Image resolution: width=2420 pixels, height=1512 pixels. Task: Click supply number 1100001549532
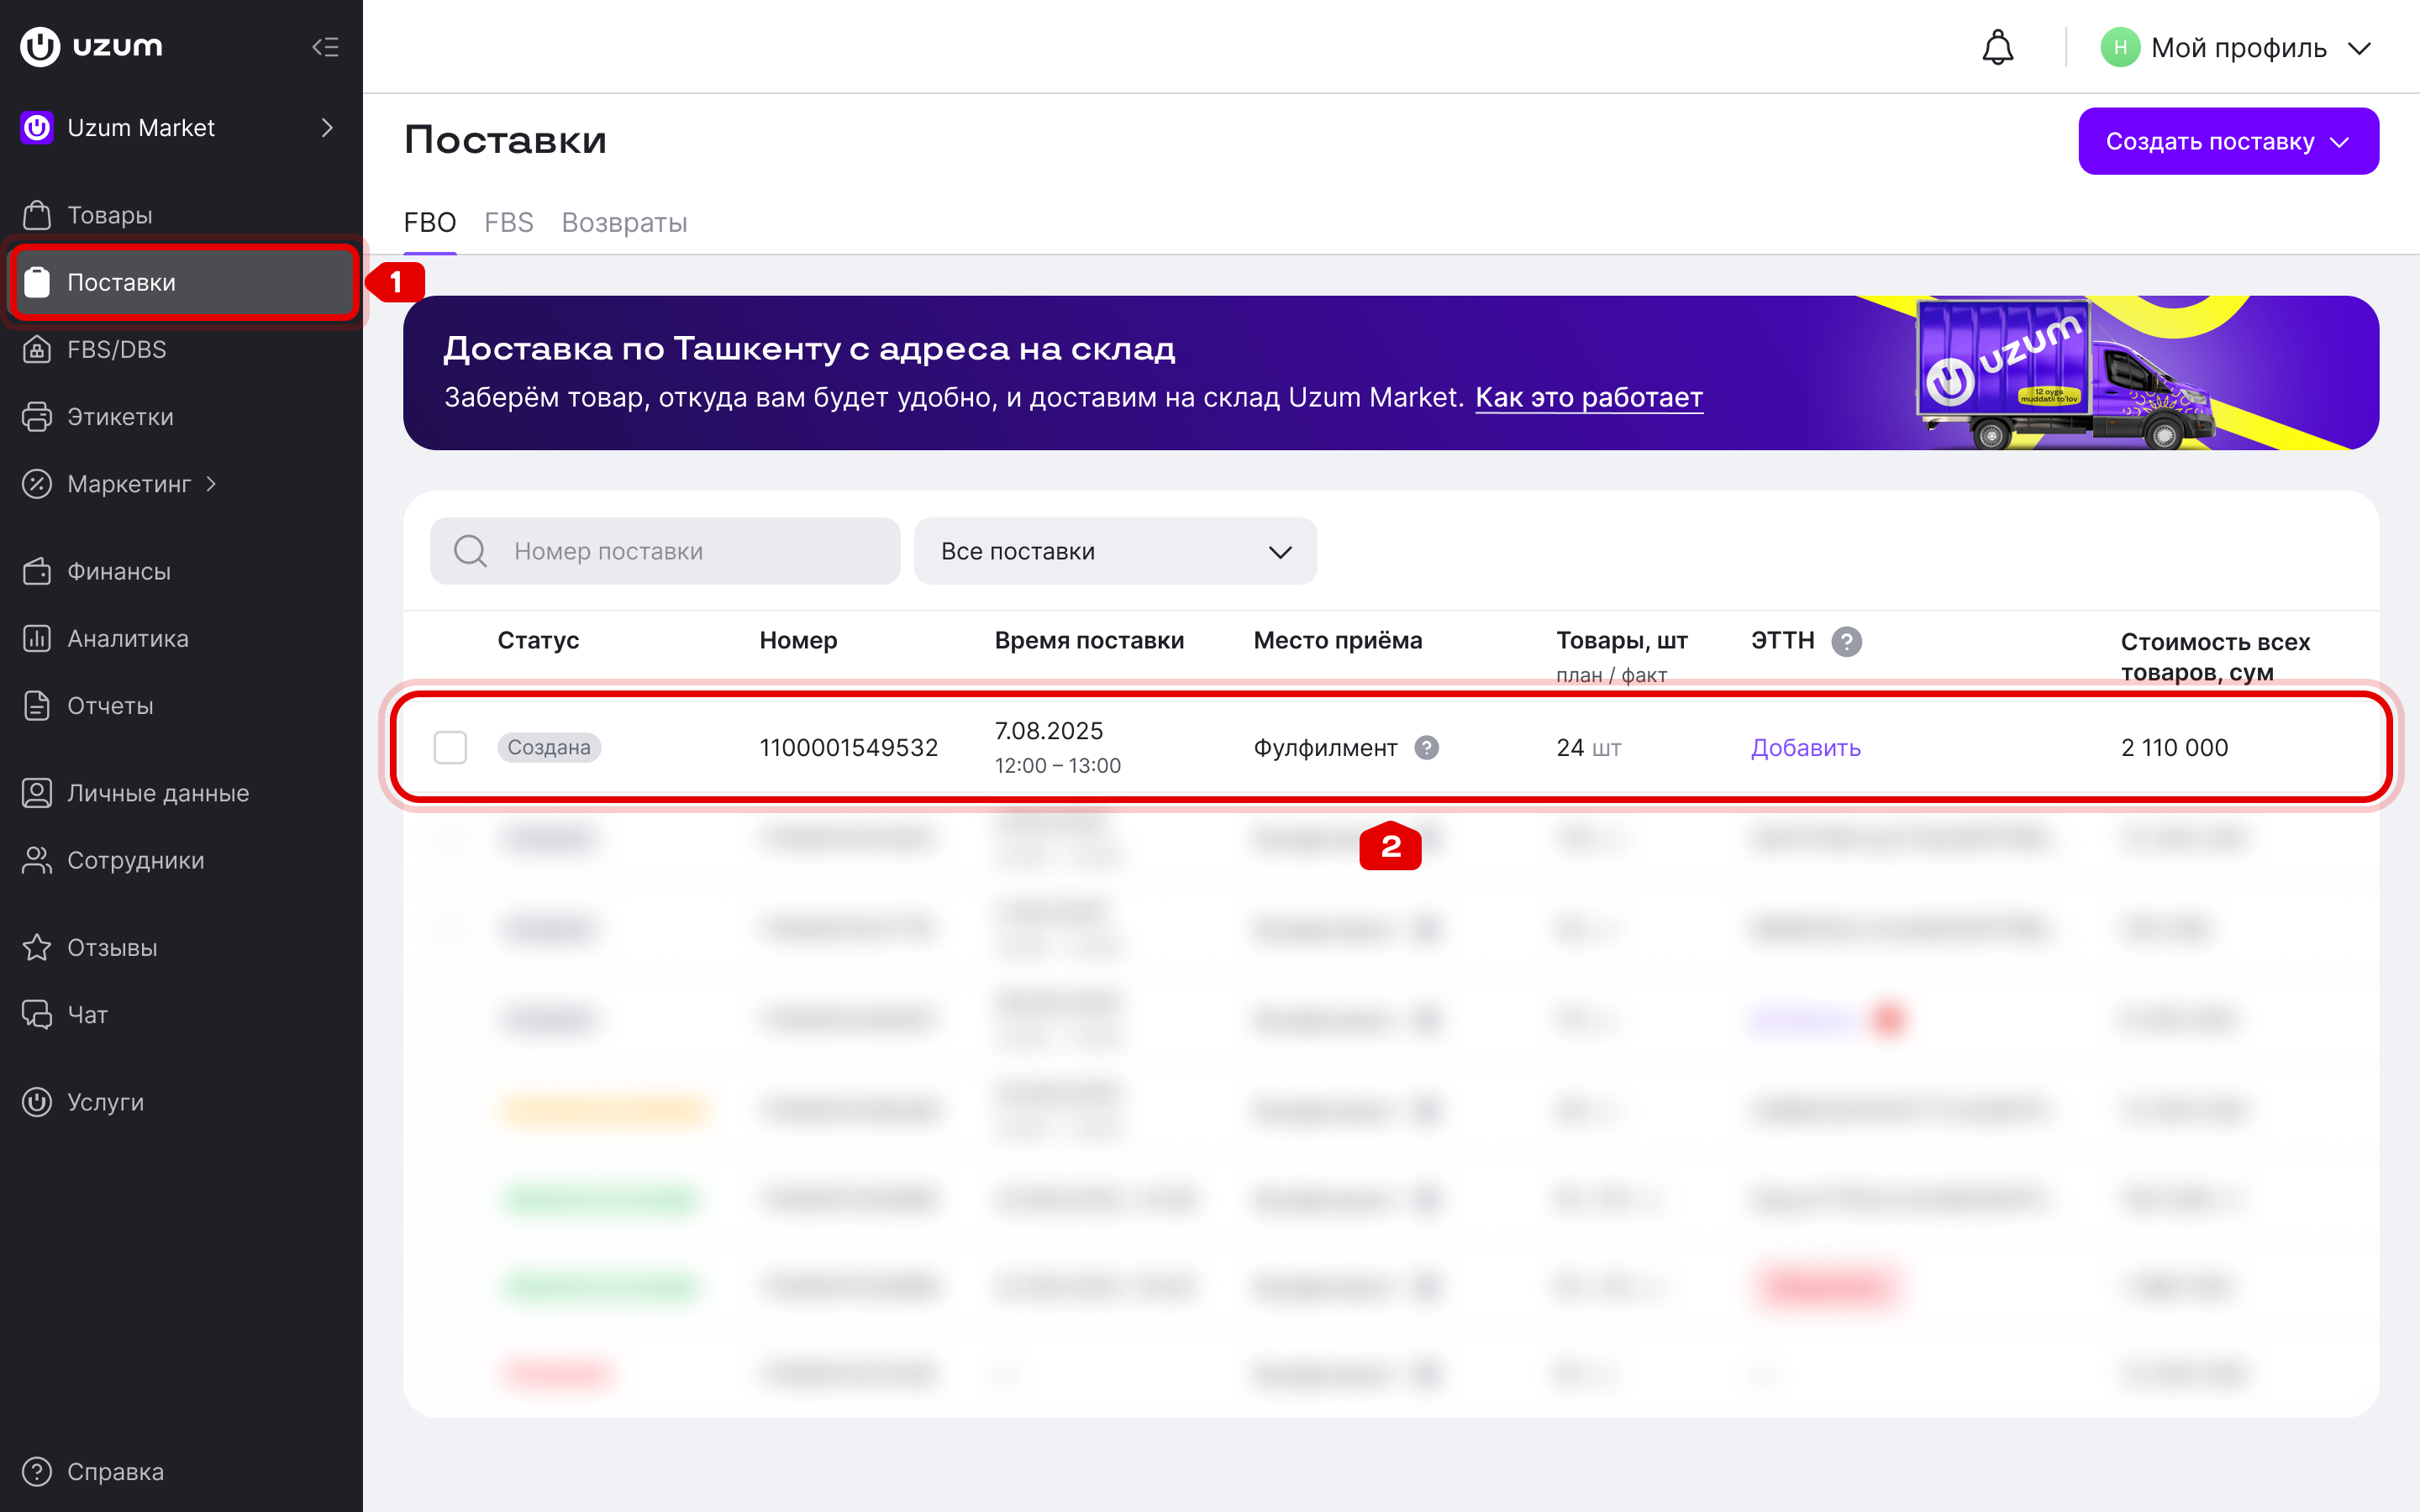848,747
